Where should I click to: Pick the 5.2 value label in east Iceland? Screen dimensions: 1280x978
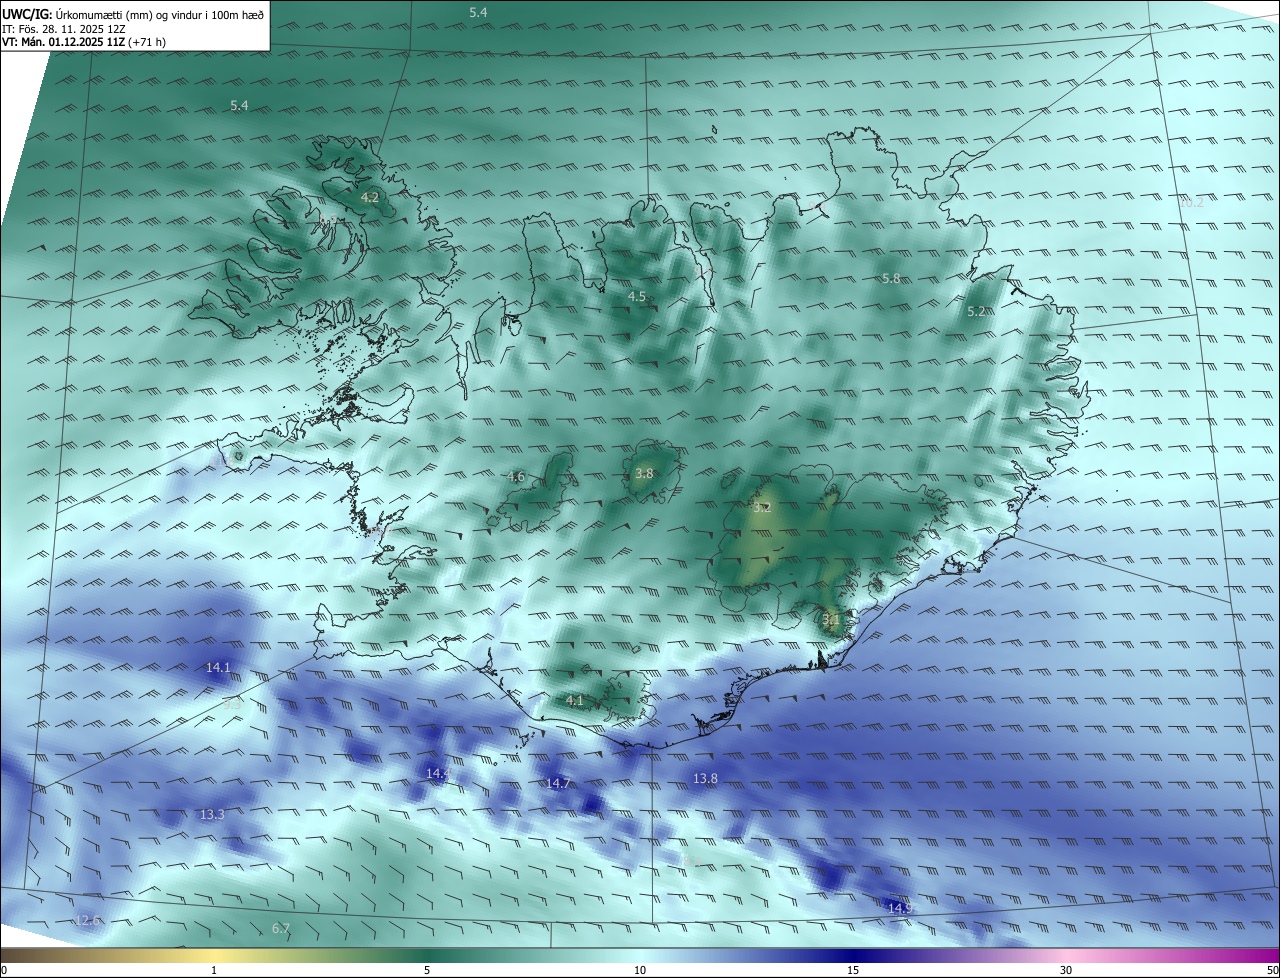tap(977, 312)
